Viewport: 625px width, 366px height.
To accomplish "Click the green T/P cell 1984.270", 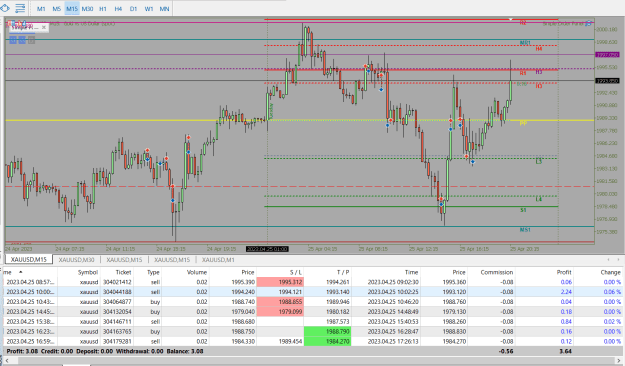I will point(327,342).
